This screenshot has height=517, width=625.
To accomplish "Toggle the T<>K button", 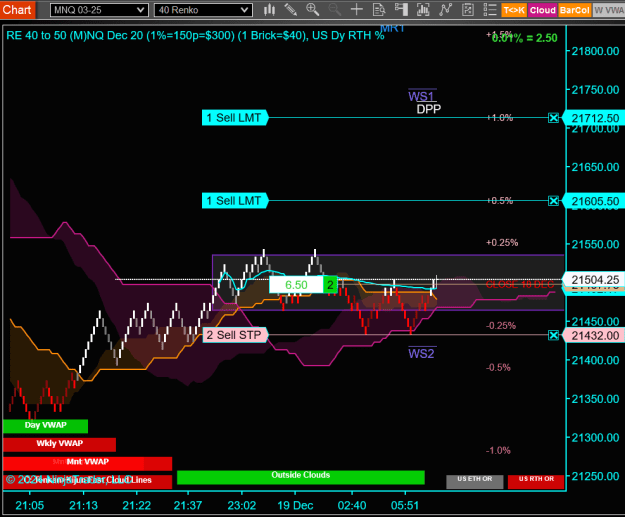I will pyautogui.click(x=514, y=10).
